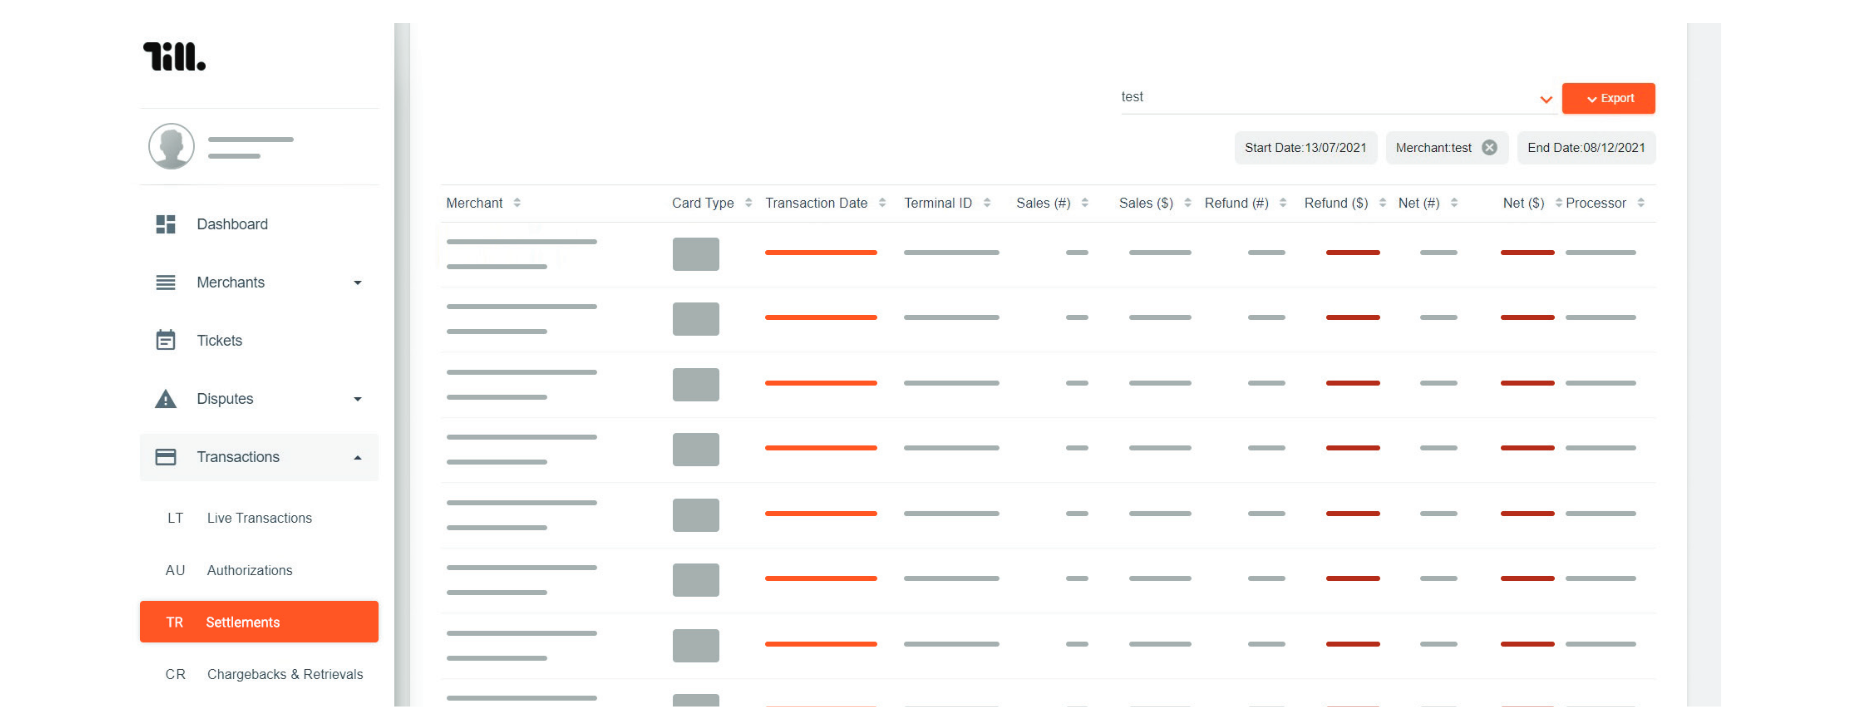Click the Sales ($) column header

point(1146,203)
